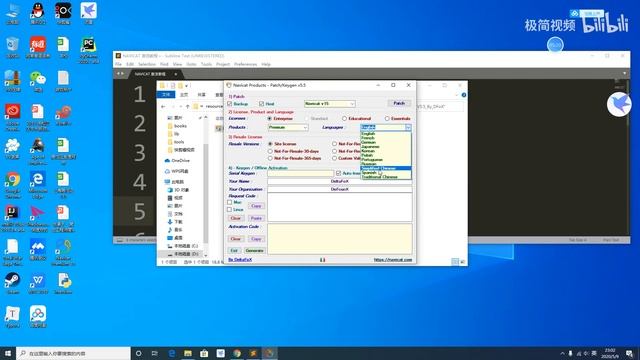Open Google Chrome desktop icon

(x=12, y=185)
